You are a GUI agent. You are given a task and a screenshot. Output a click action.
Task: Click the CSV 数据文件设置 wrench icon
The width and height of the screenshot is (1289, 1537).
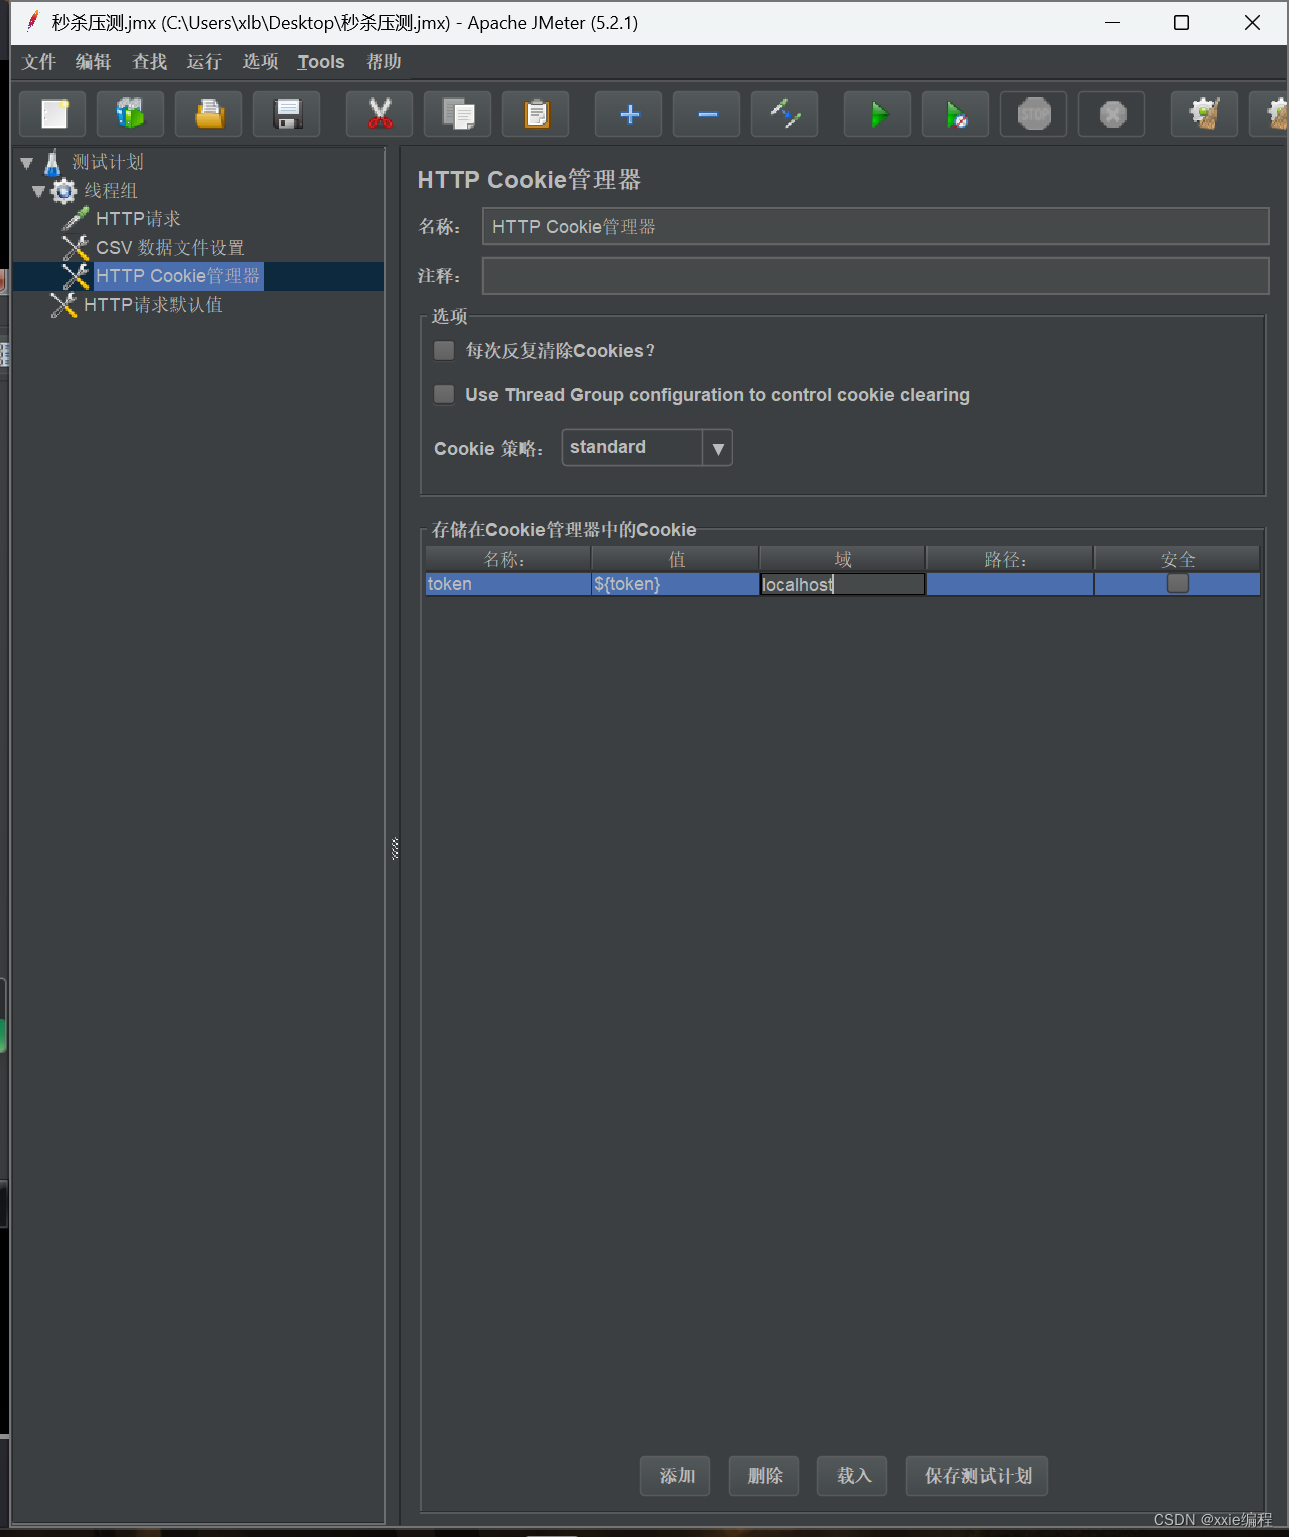pyautogui.click(x=76, y=247)
